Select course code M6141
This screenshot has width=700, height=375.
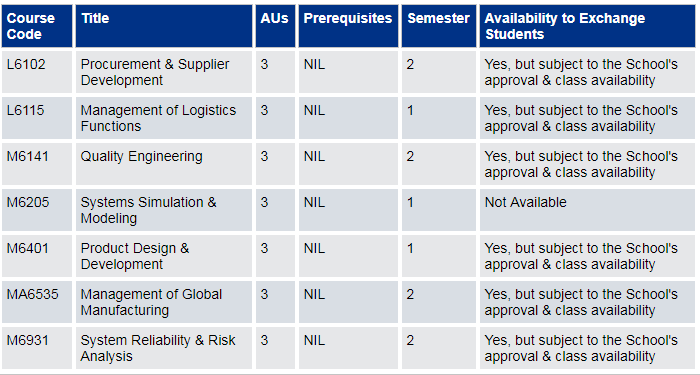(28, 156)
